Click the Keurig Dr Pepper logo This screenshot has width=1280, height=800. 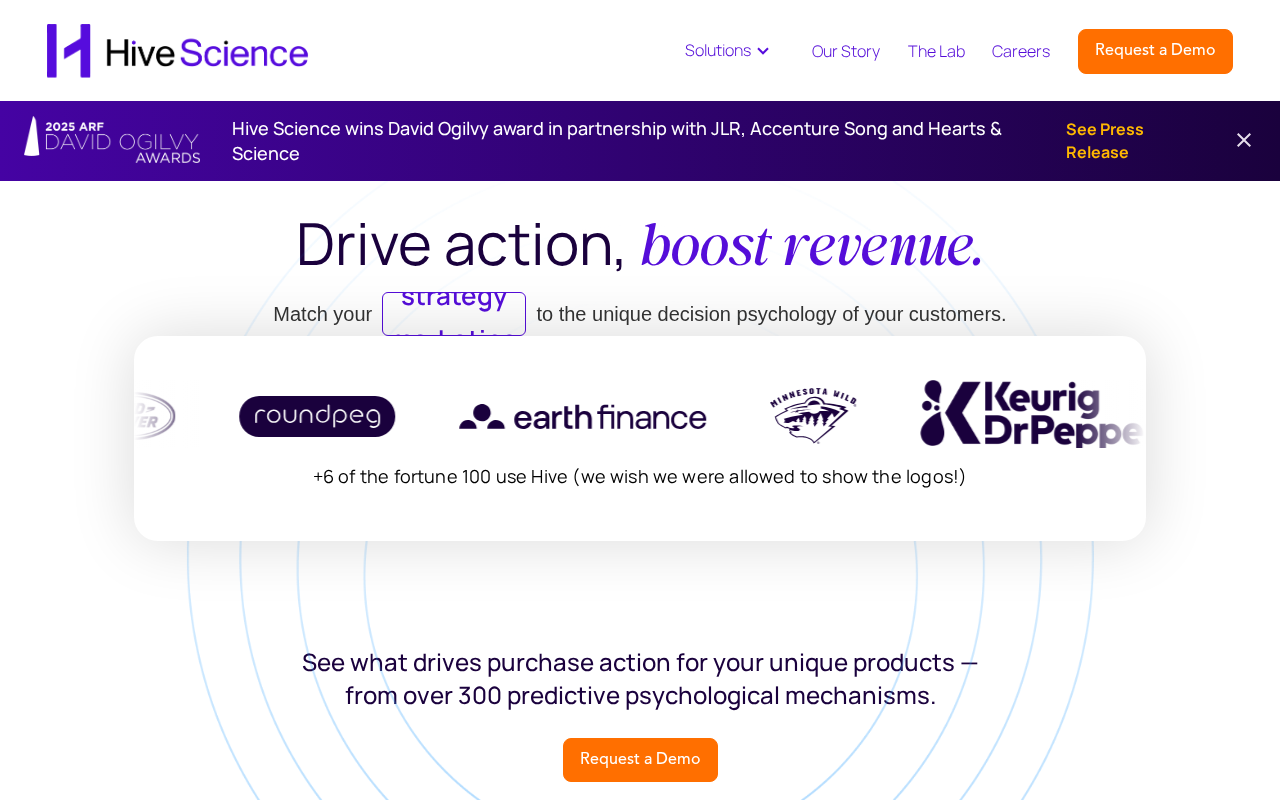point(1030,414)
